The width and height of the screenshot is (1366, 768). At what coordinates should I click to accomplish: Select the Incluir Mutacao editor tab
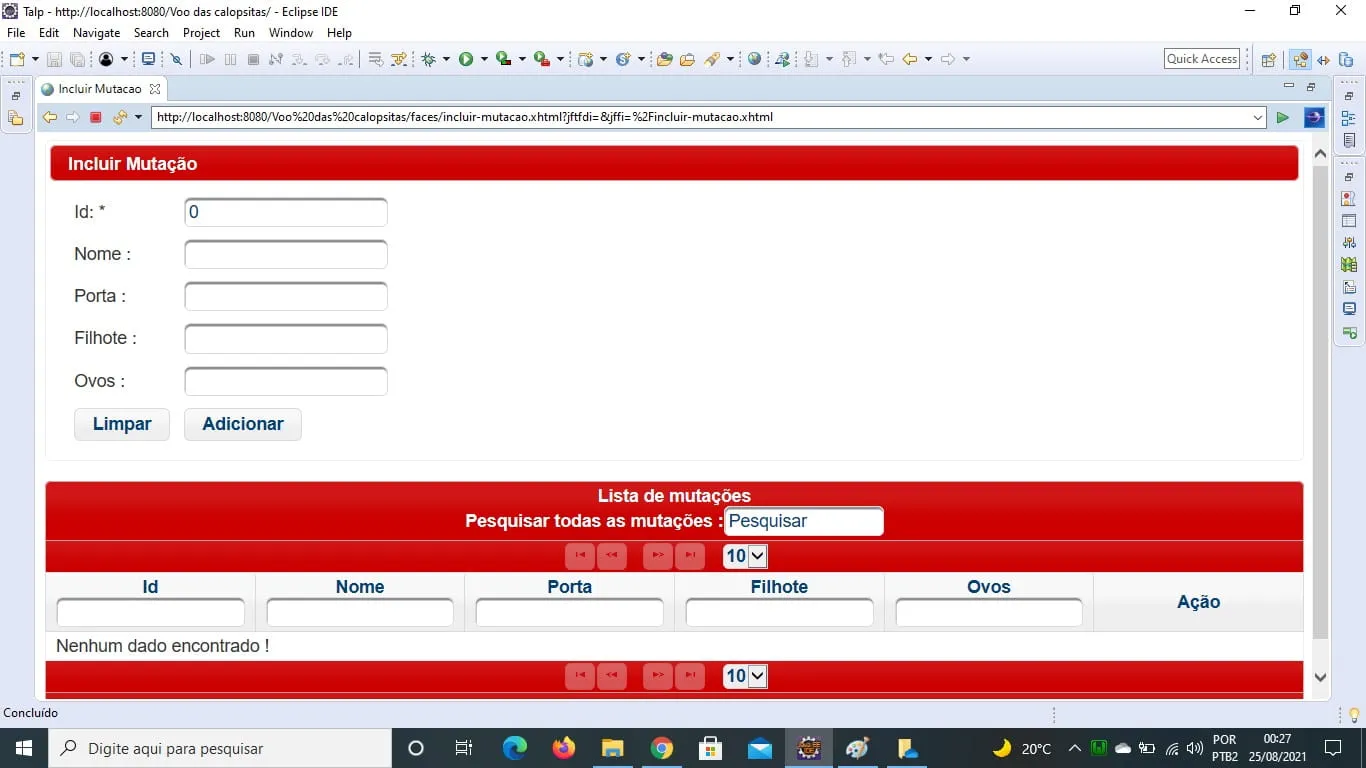pos(100,89)
